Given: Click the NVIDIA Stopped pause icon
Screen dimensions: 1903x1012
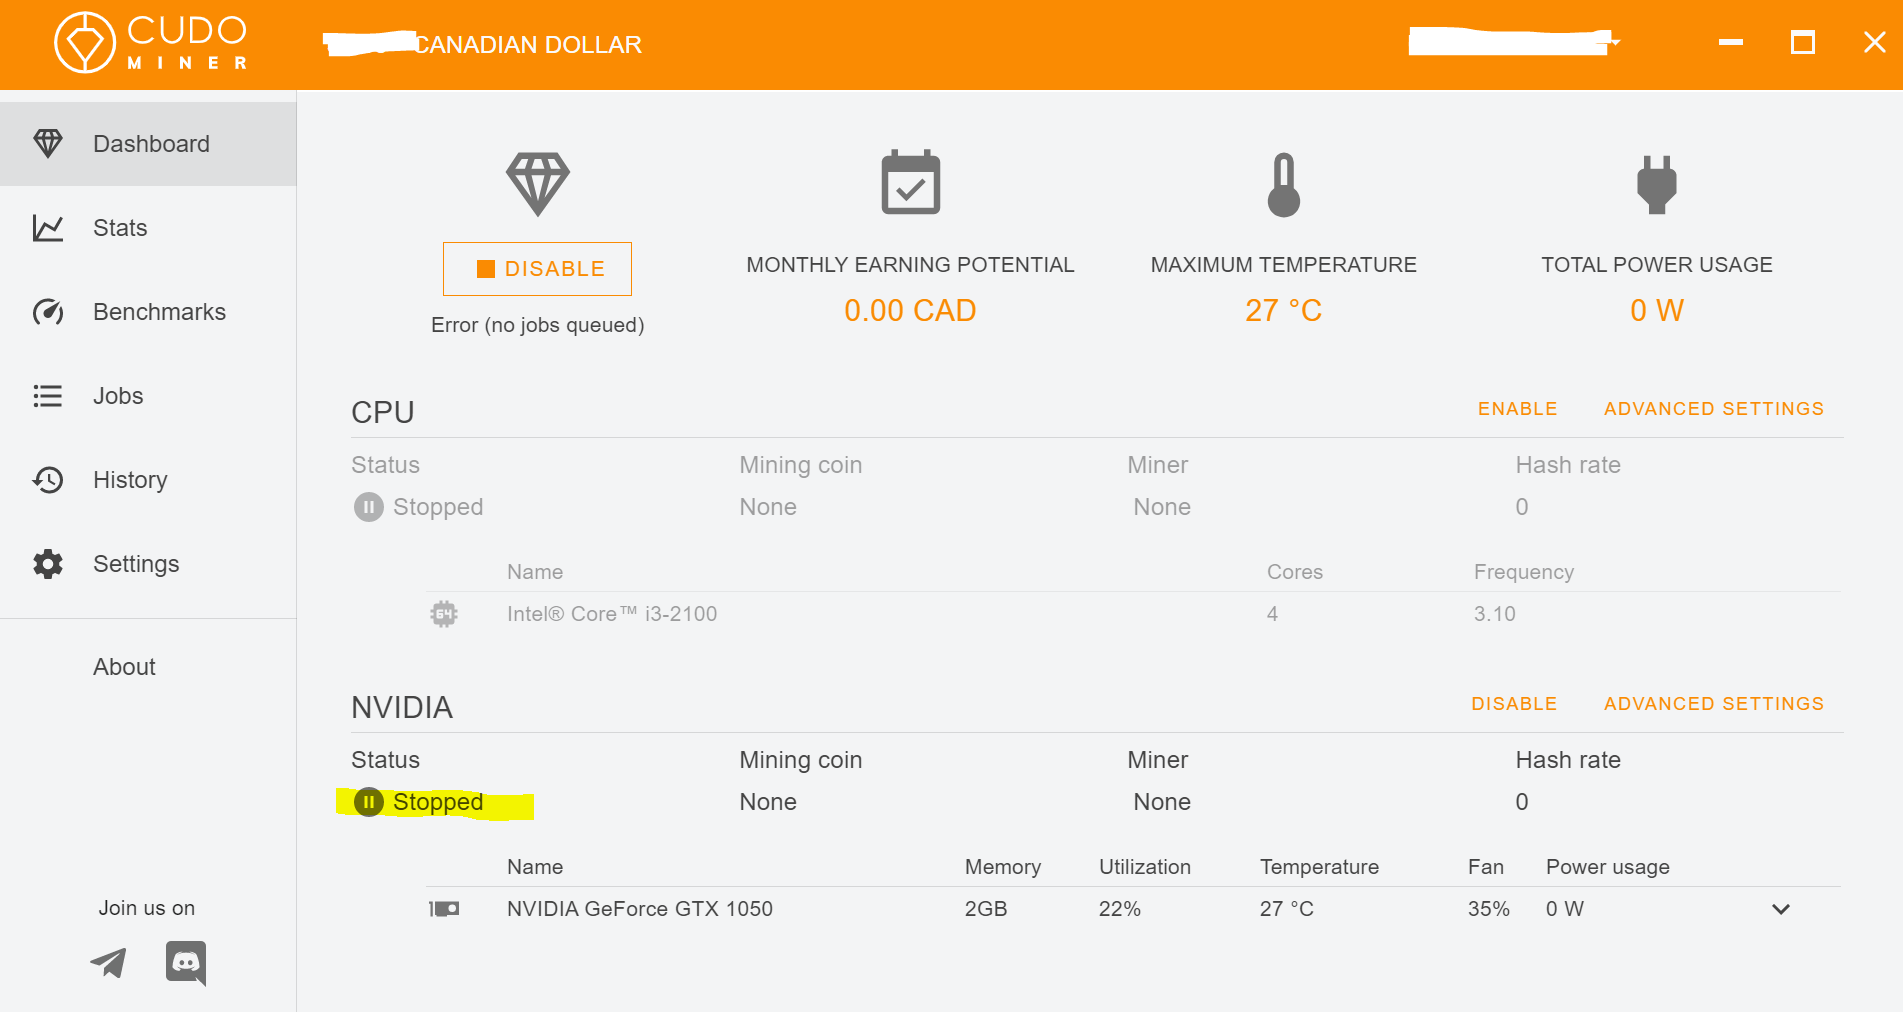Looking at the screenshot, I should (x=368, y=802).
